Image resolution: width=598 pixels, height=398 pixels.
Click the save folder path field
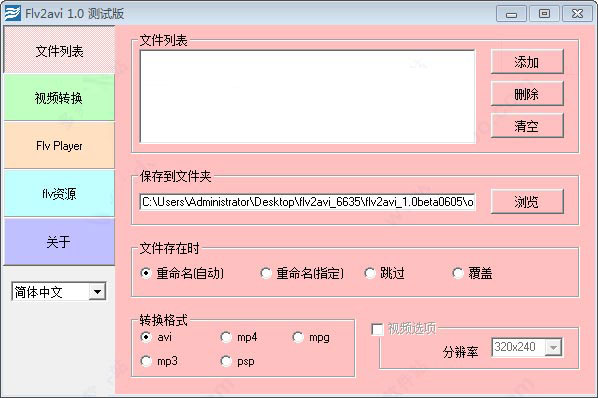pyautogui.click(x=307, y=202)
